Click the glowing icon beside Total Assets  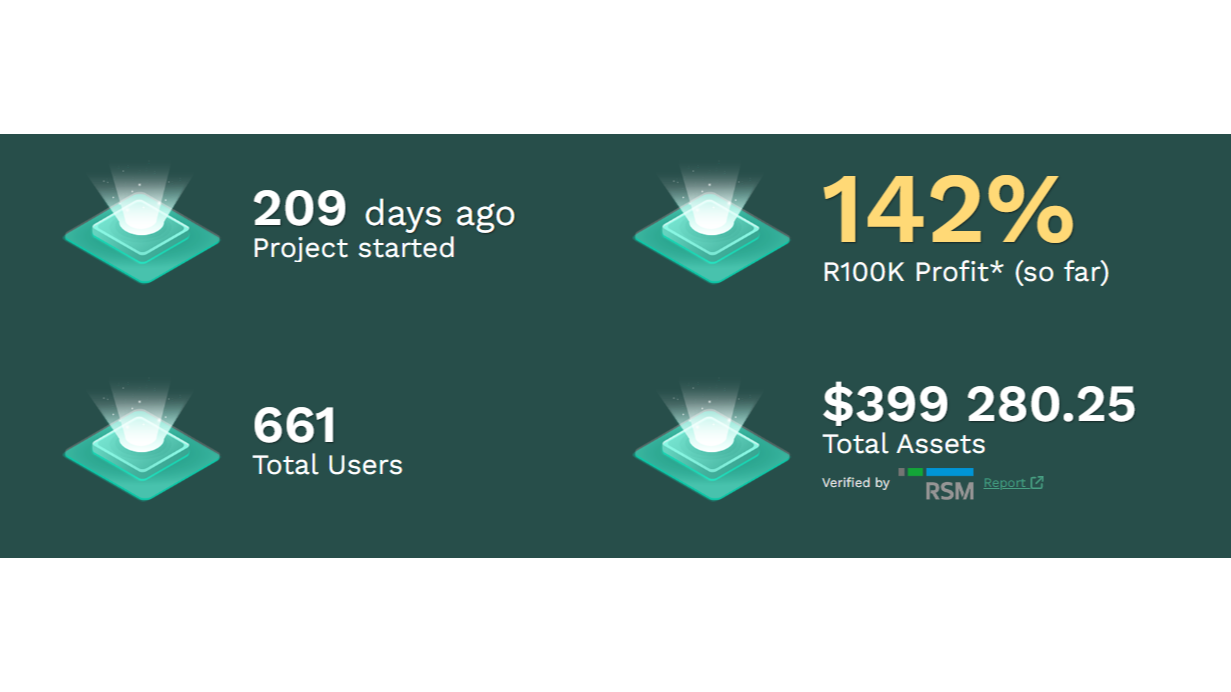712,442
